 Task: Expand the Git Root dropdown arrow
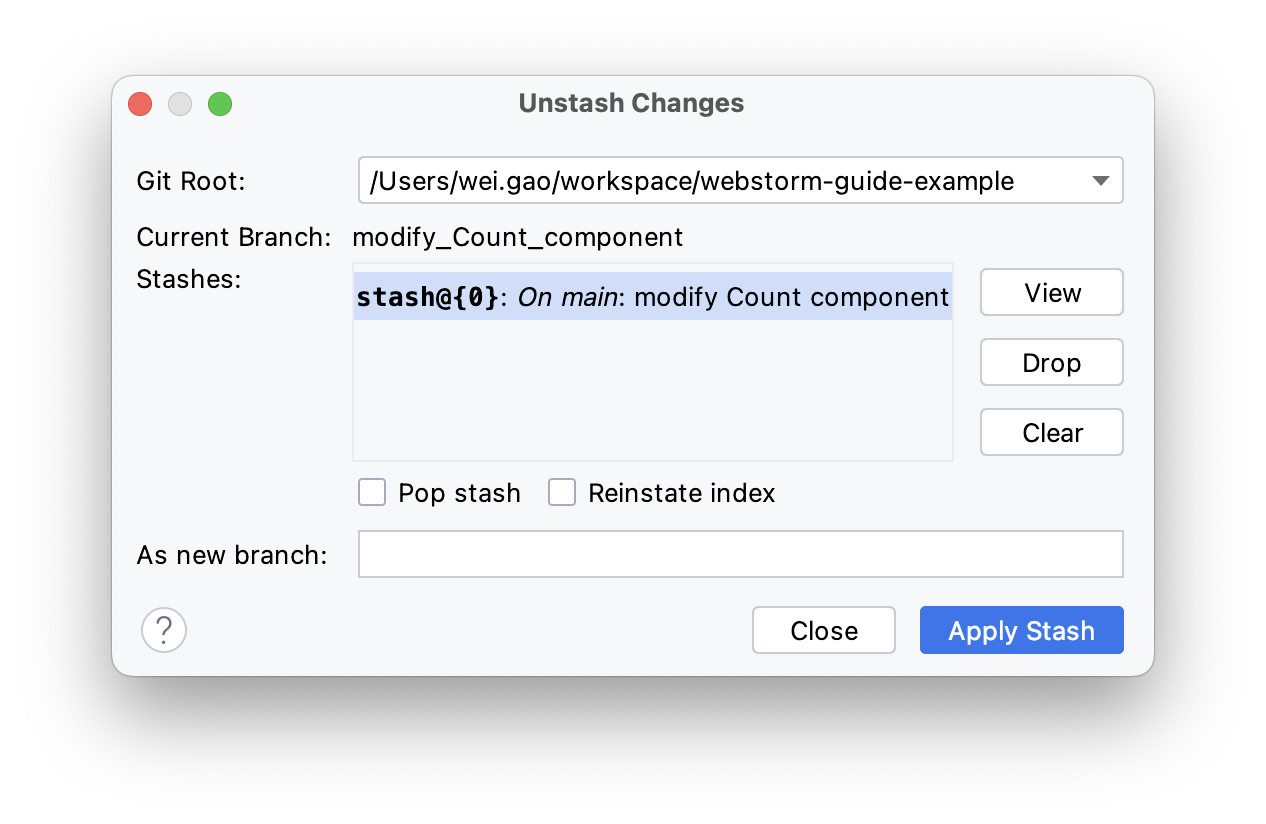(x=1101, y=180)
